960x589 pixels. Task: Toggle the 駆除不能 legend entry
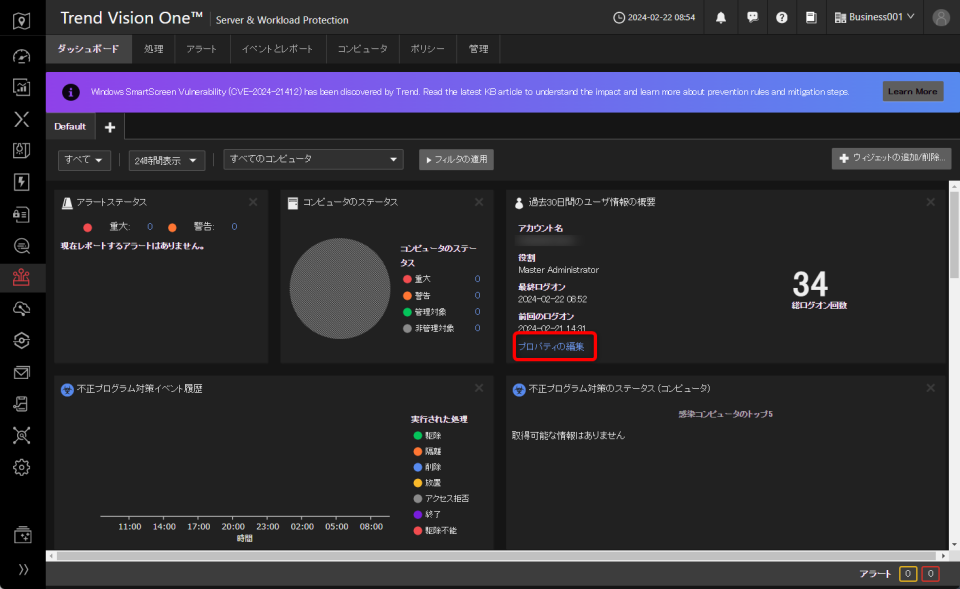[435, 530]
